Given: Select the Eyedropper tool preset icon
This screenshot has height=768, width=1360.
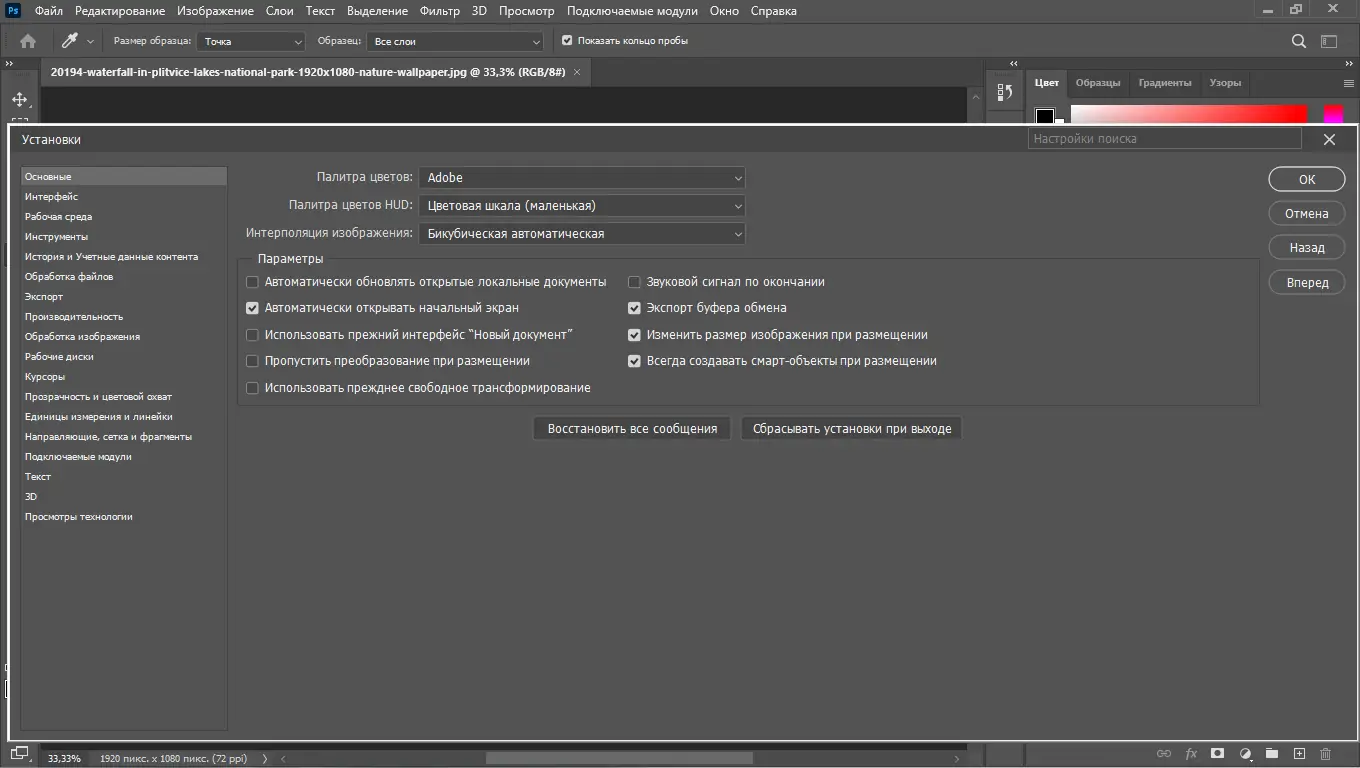Looking at the screenshot, I should 70,41.
